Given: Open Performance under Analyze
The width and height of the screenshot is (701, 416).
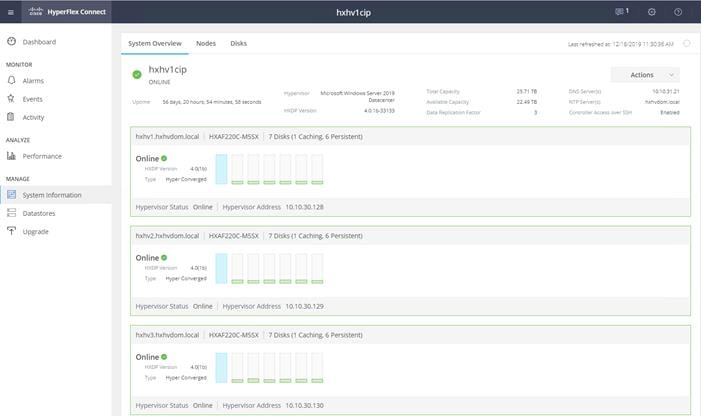Looking at the screenshot, I should (42, 156).
